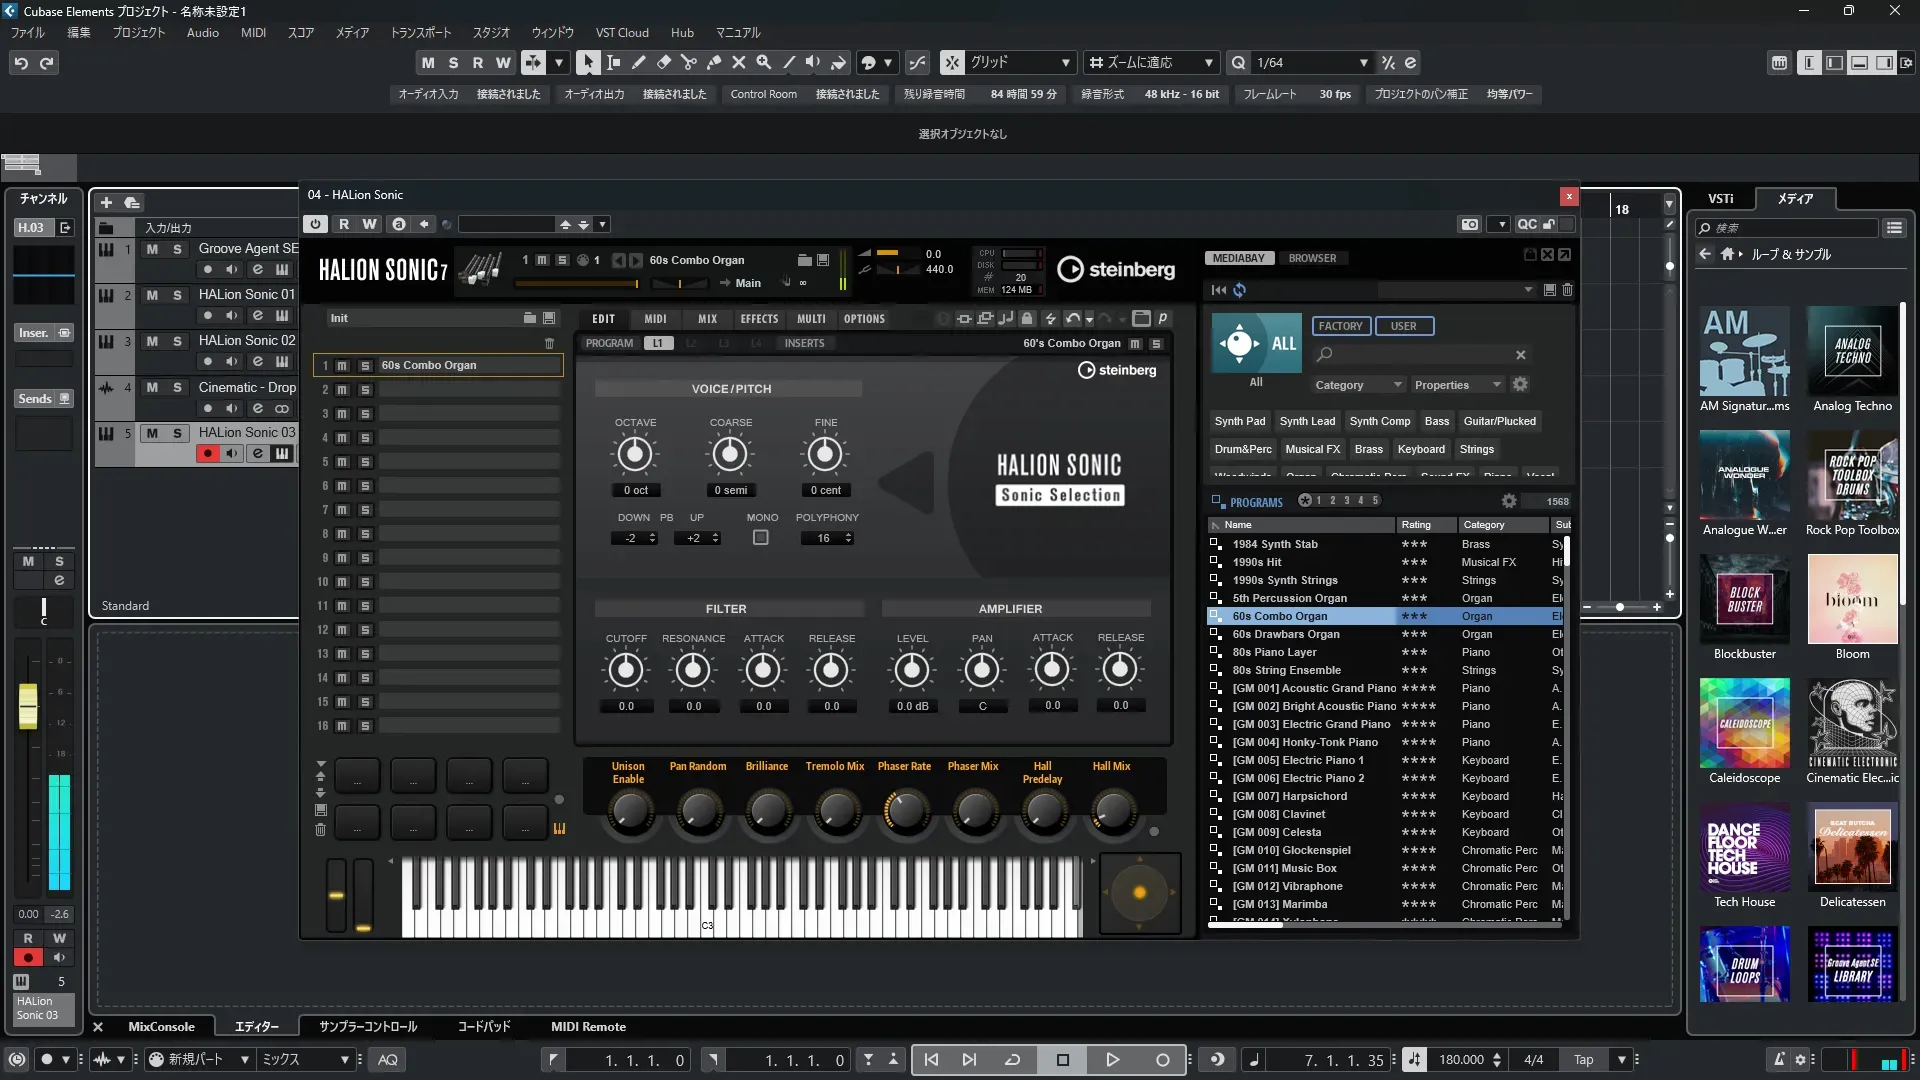This screenshot has height=1080, width=1920.
Task: Click the Zoom magnifier tool
Action: 764,62
